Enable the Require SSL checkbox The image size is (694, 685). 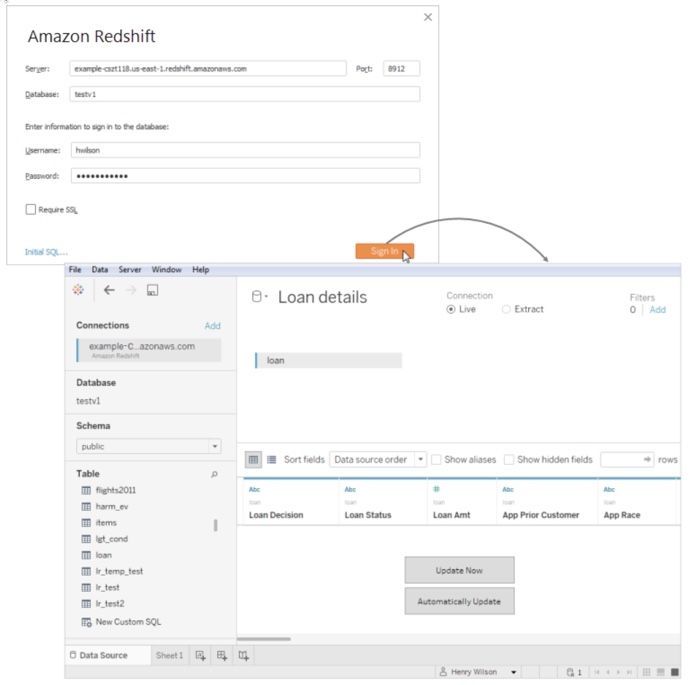point(31,209)
